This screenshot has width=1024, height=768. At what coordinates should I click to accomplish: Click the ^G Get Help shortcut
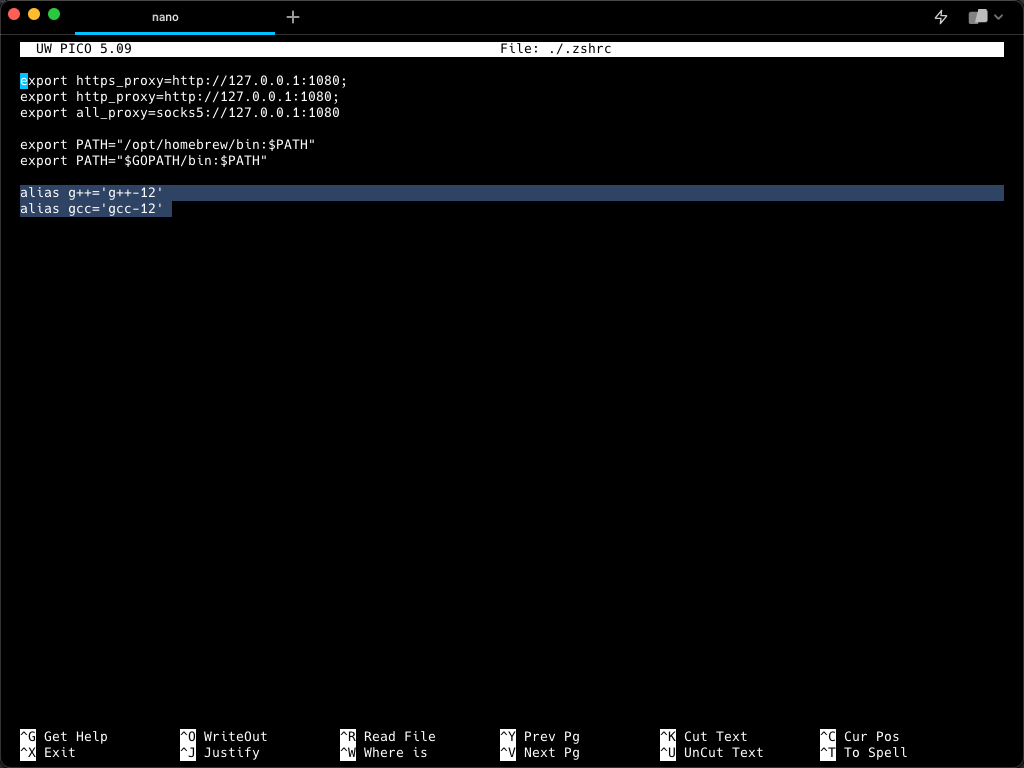(64, 736)
